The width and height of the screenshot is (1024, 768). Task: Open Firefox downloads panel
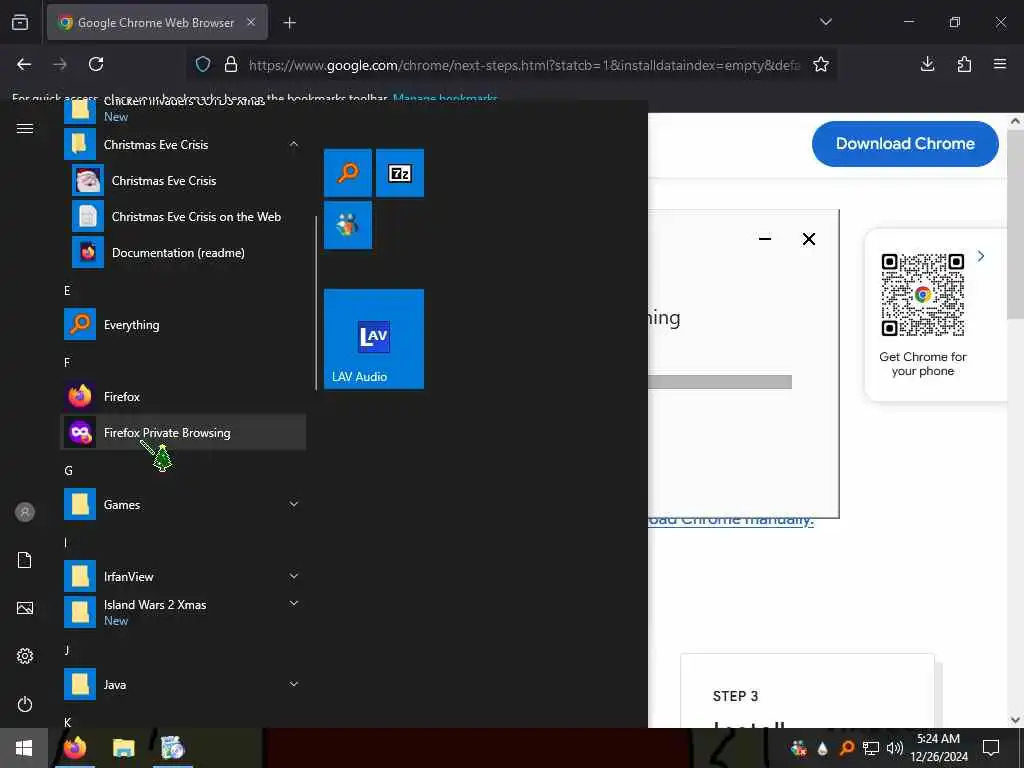click(927, 64)
